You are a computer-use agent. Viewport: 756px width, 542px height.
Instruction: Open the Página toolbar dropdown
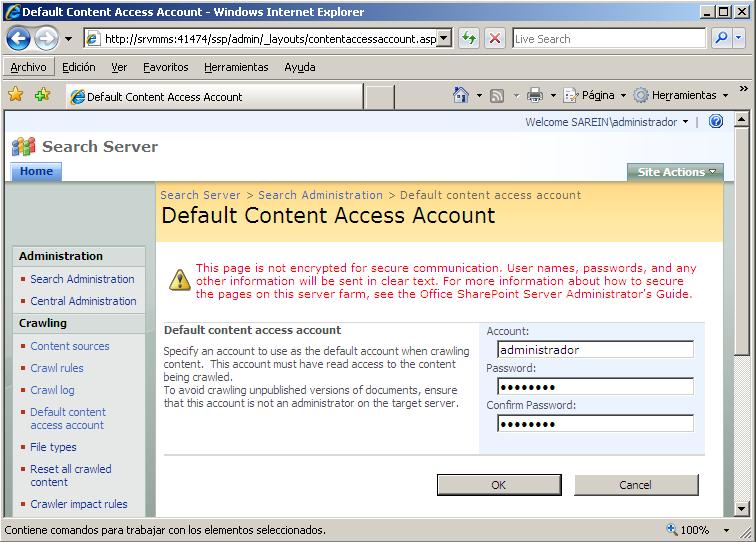coord(597,96)
